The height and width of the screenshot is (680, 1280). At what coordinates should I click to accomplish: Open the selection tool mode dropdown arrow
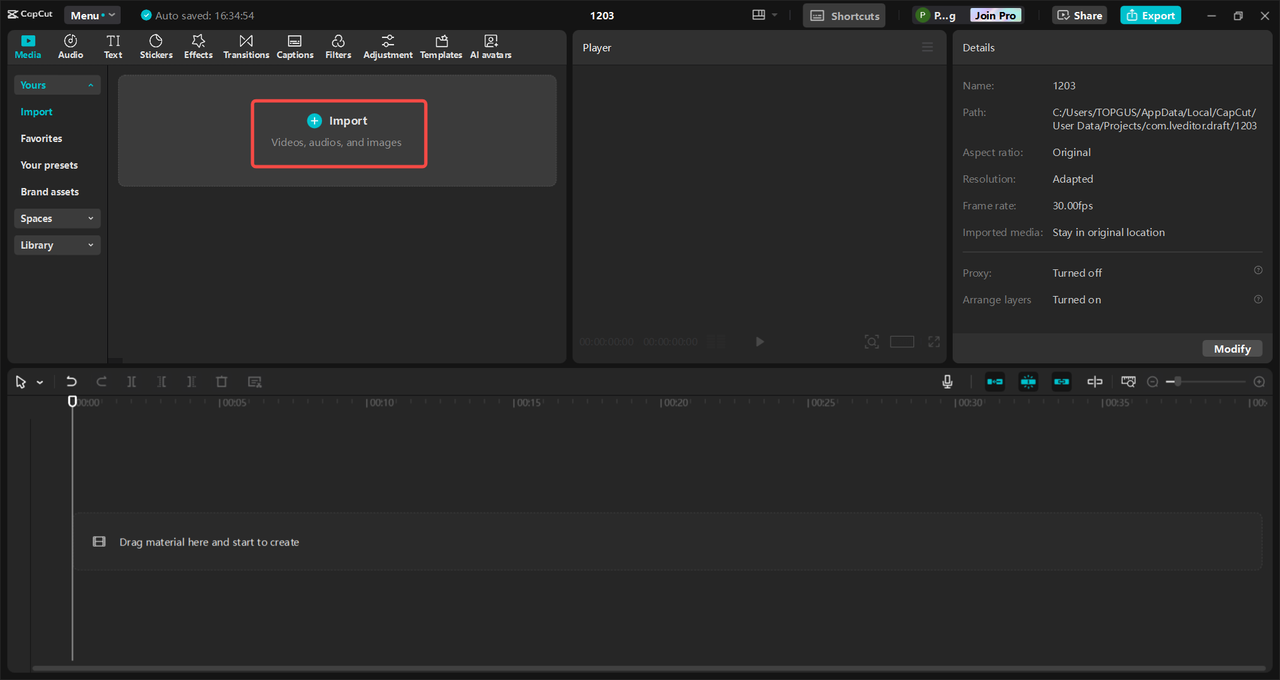[40, 383]
